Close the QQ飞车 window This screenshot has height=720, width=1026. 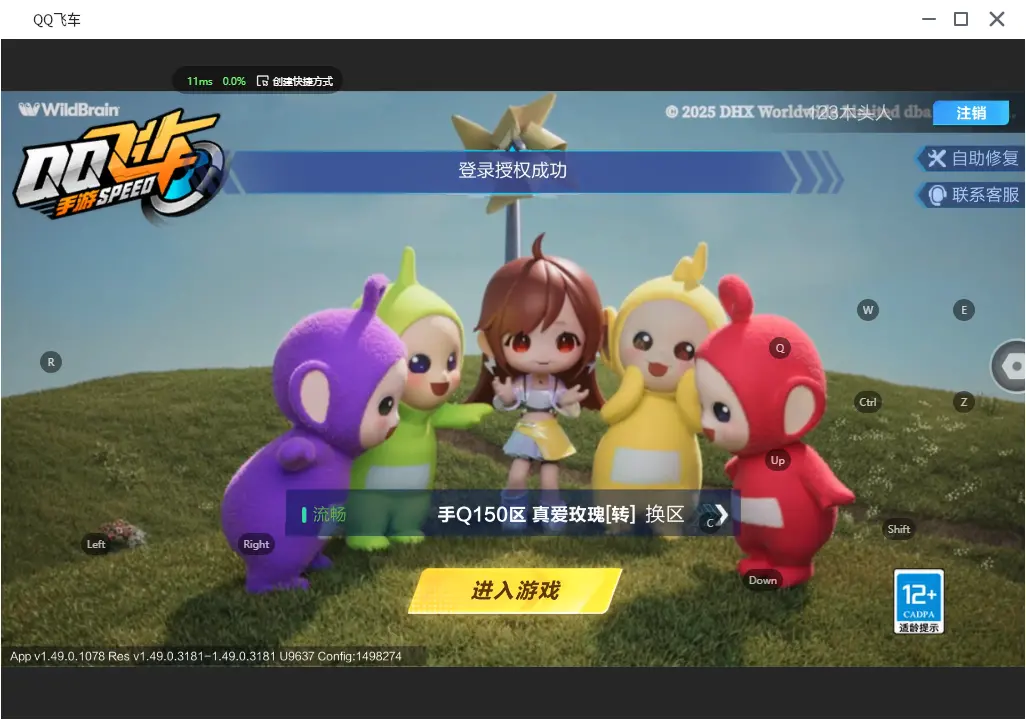click(x=997, y=19)
